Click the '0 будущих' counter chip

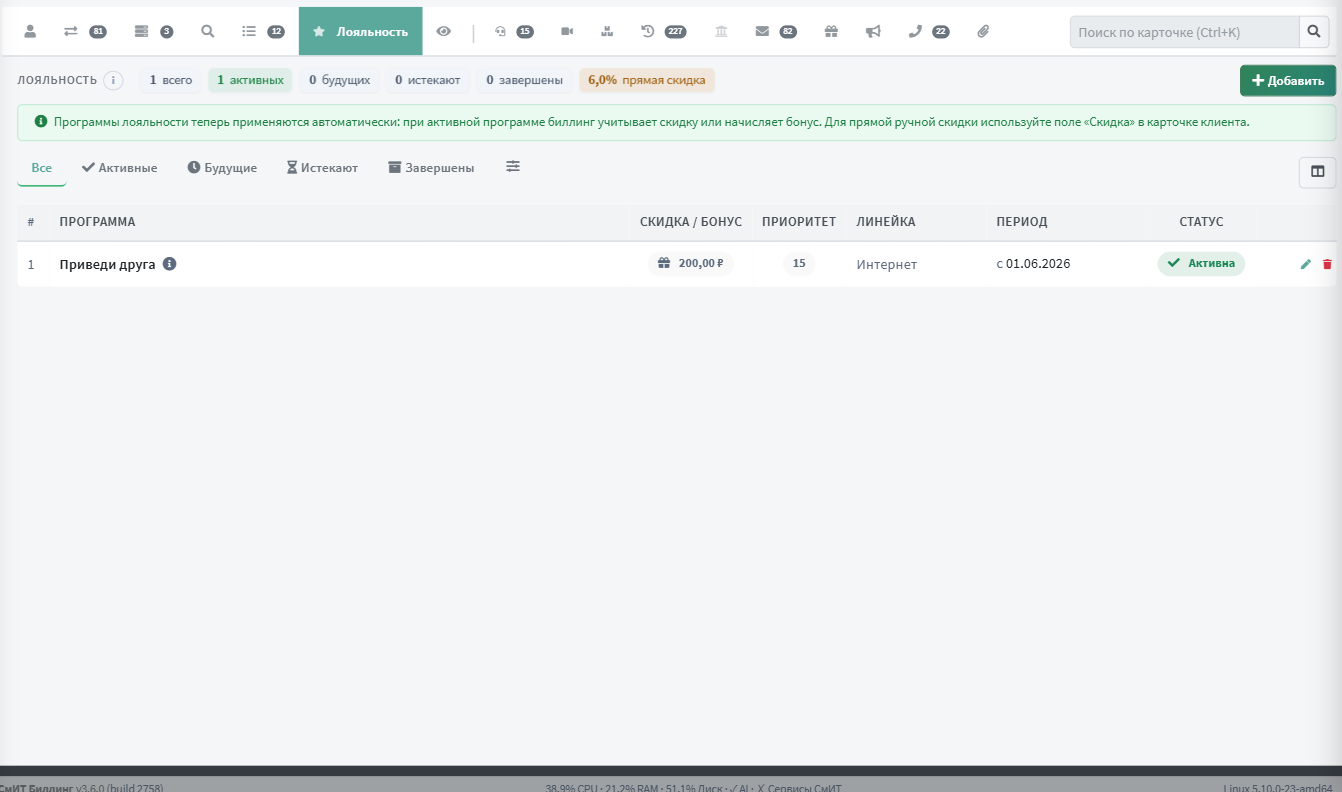coord(340,80)
